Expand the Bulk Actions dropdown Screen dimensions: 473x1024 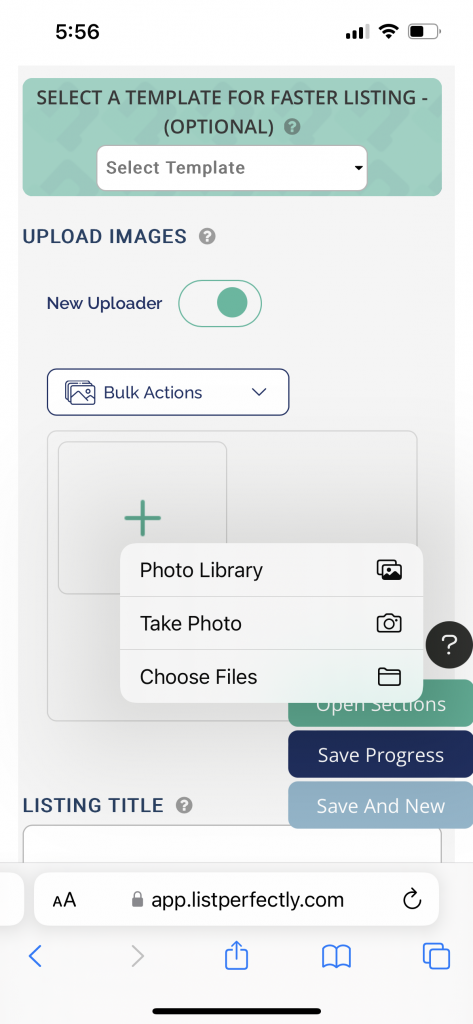(x=168, y=392)
